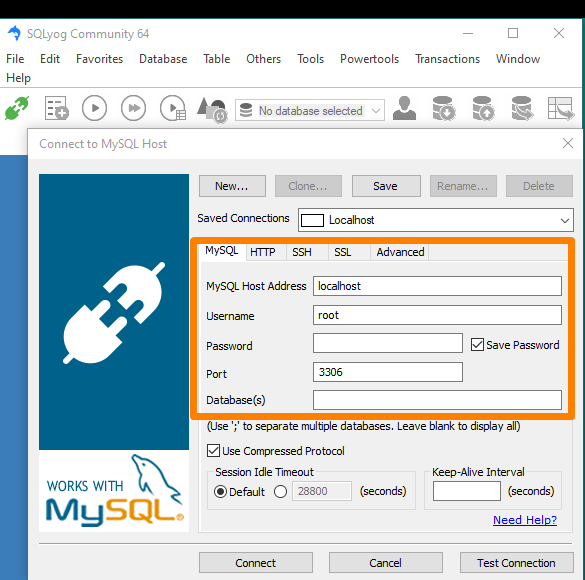Click the Test Connection button
The image size is (585, 580).
point(516,562)
